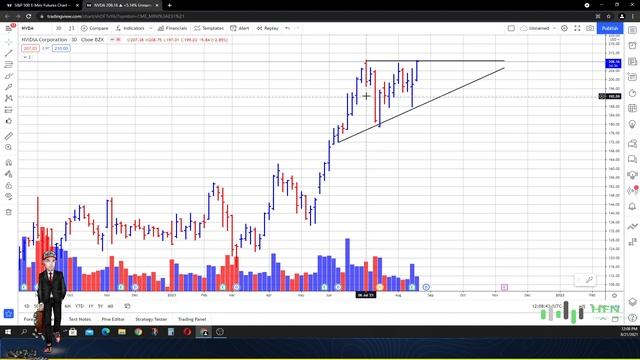Image resolution: width=640 pixels, height=360 pixels.
Task: Select the zoom-in magnifier tool
Action: (x=9, y=147)
